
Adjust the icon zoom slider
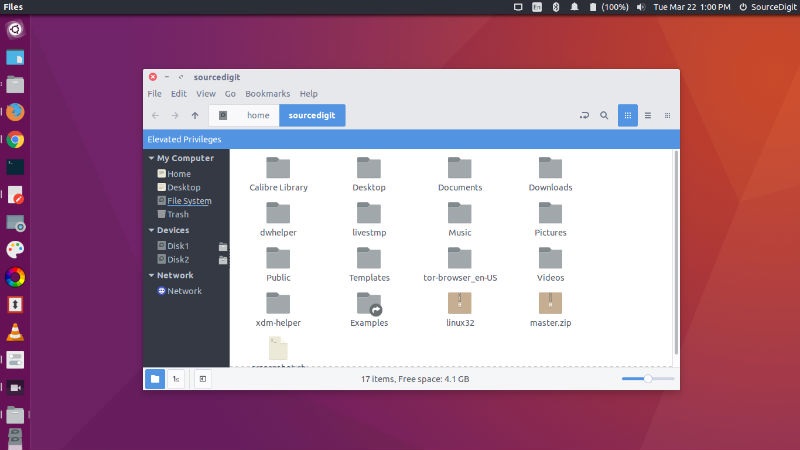pos(647,379)
